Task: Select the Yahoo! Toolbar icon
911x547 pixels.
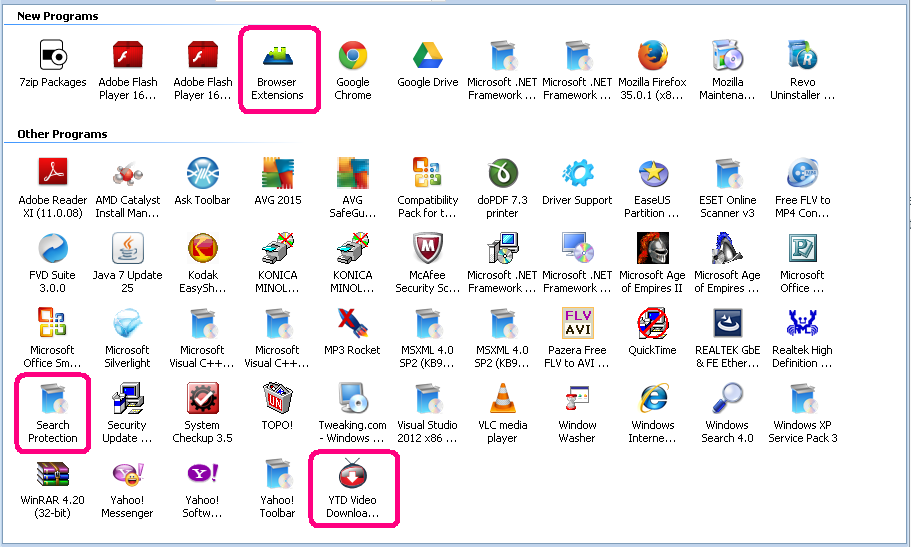Action: 278,473
